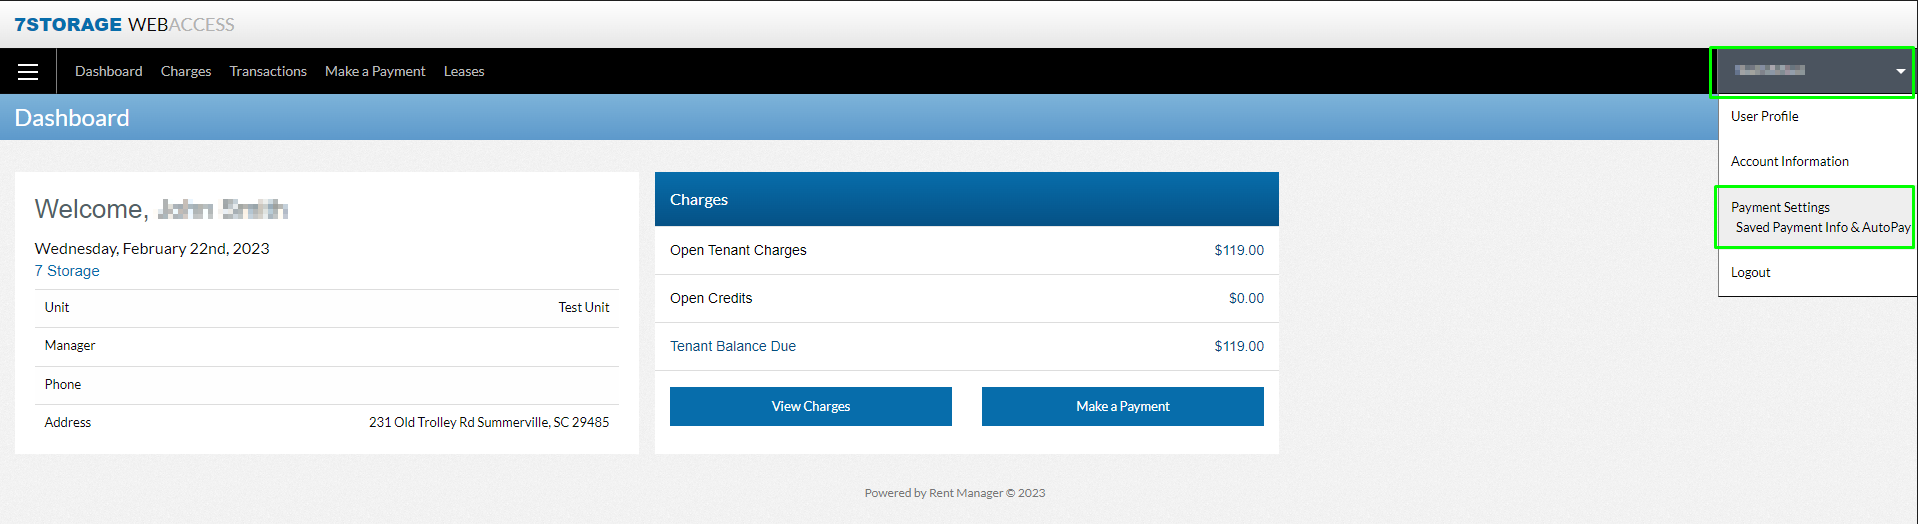This screenshot has height=524, width=1918.
Task: Go to Dashboard in the navigation bar
Action: [x=108, y=72]
